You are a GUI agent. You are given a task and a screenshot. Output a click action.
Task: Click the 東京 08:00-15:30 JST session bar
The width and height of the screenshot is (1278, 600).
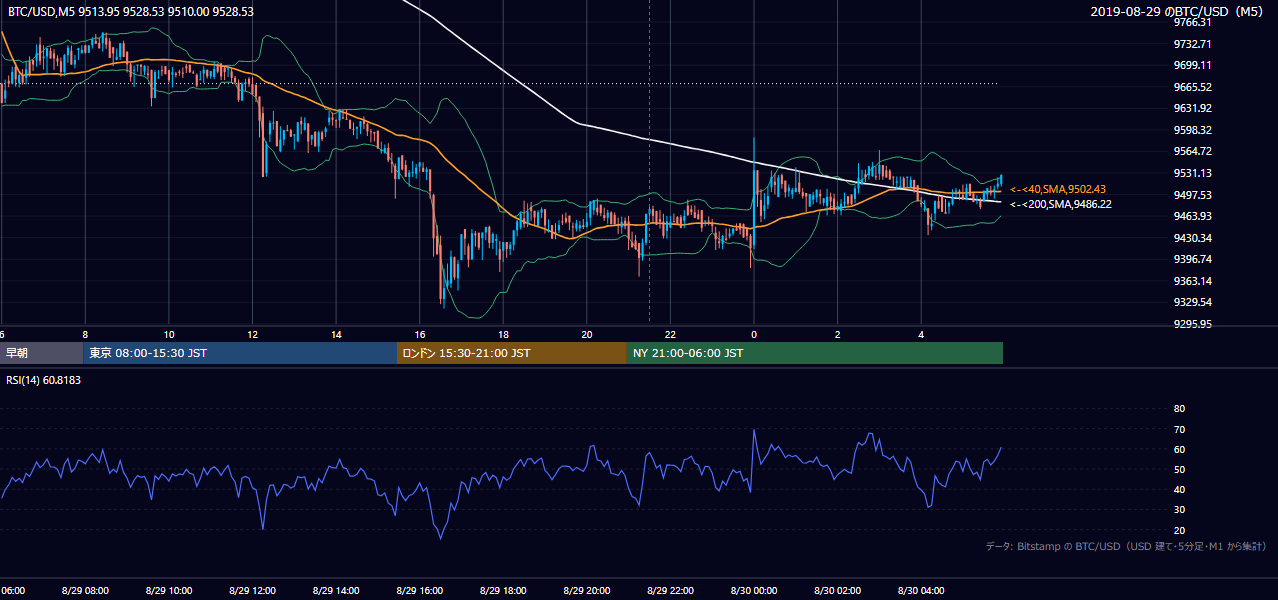240,353
